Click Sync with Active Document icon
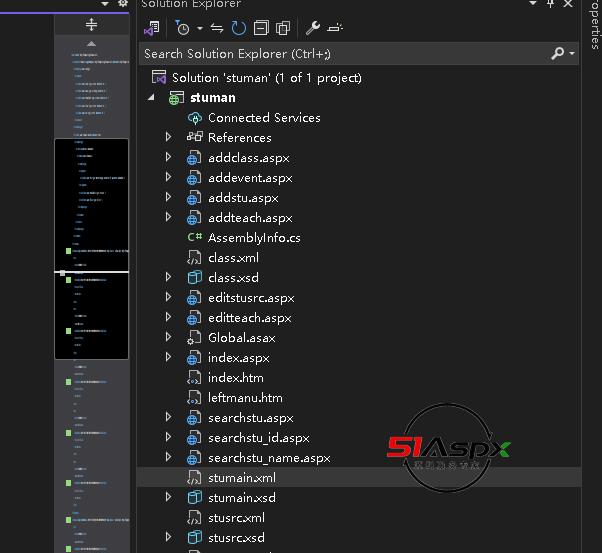Screen dimensions: 602x553 [x=217, y=28]
